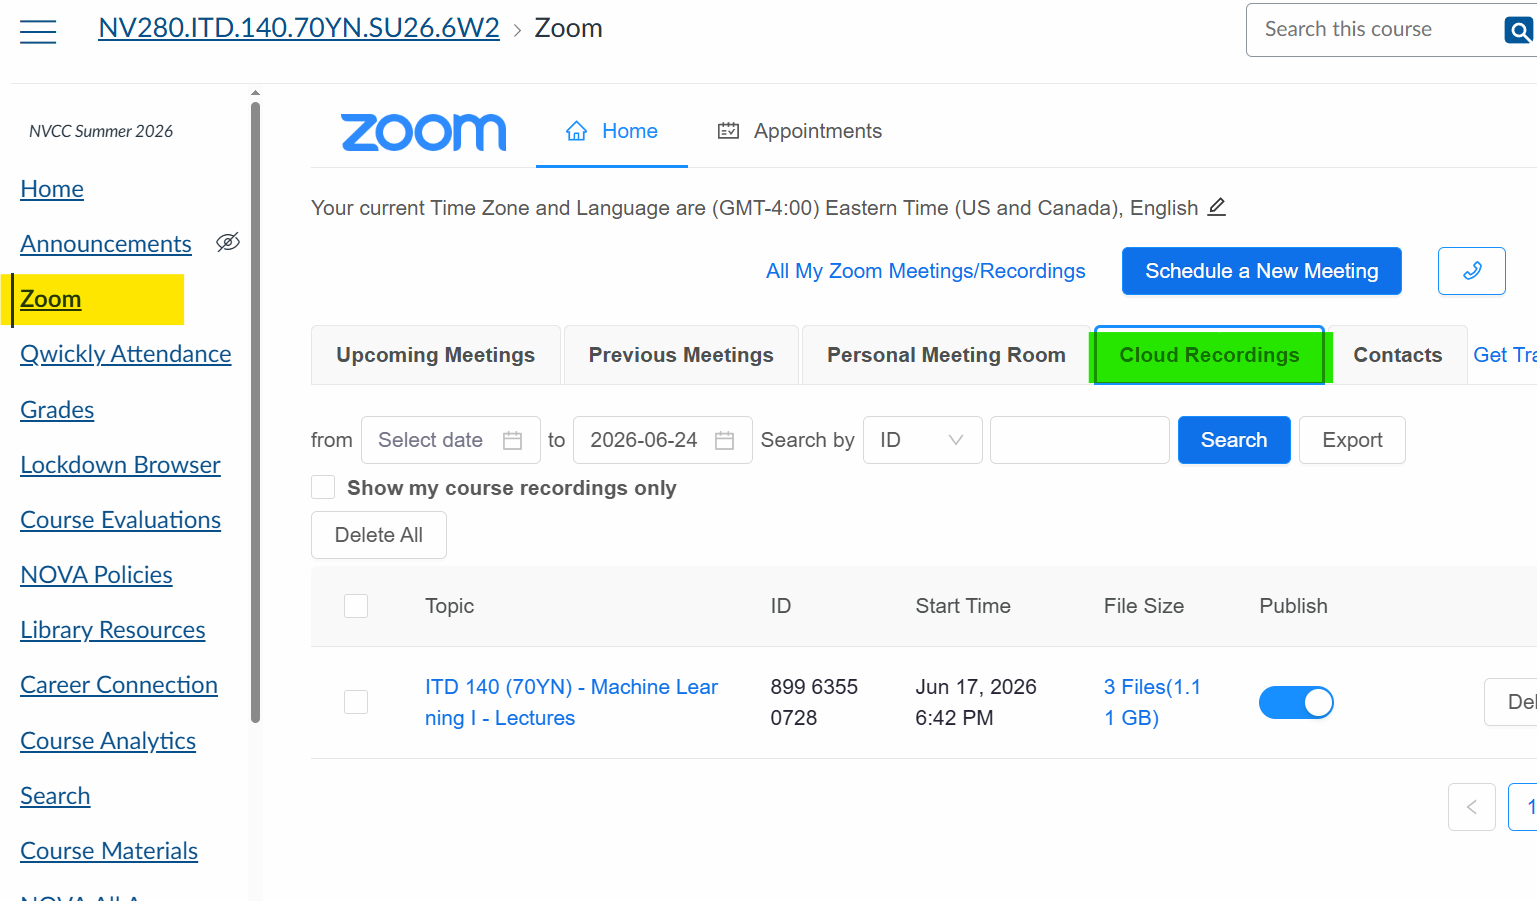Open Zoom in course navigation
This screenshot has height=901, width=1537.
[x=51, y=299]
